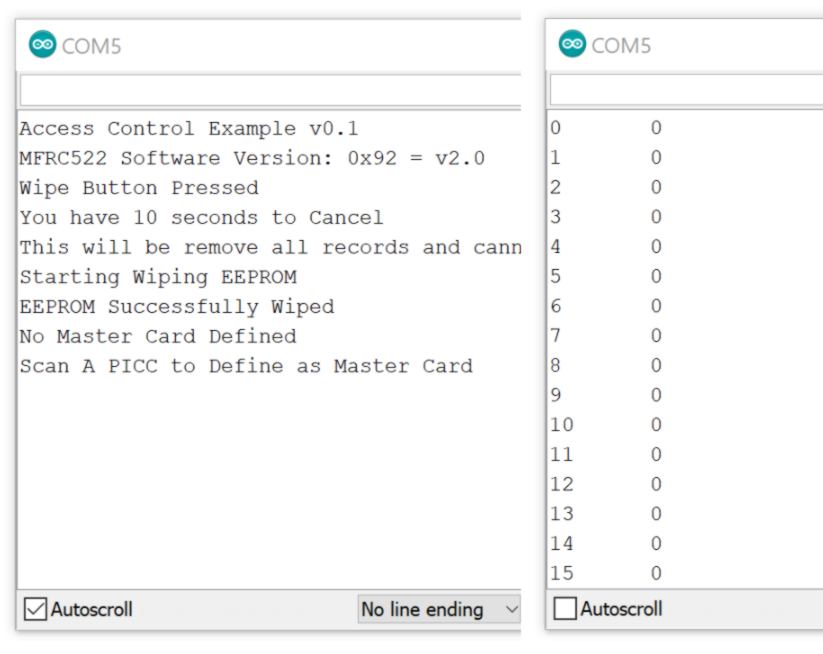Enable Autoscroll in the numbered-output monitor
Viewport: 823px width, 654px height.
566,608
